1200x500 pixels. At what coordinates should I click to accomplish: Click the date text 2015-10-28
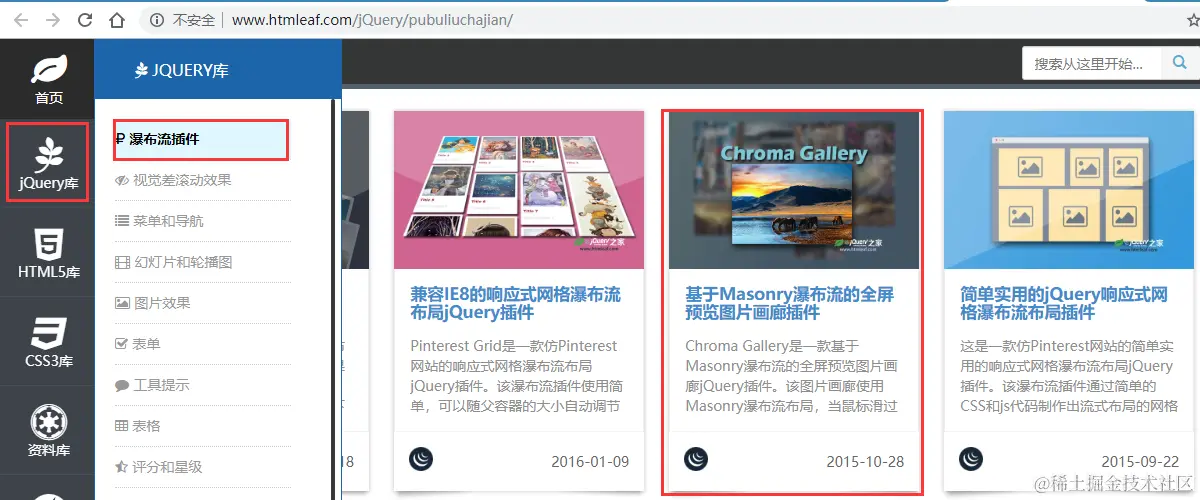coord(865,461)
